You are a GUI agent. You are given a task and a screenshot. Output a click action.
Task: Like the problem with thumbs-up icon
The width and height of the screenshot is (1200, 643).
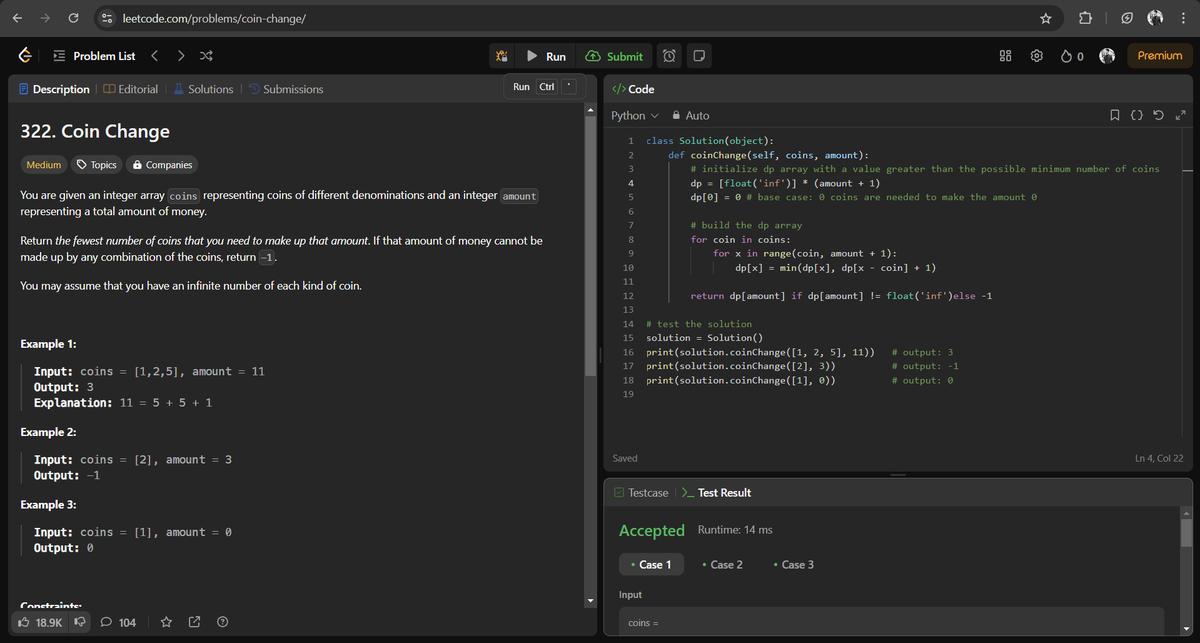pyautogui.click(x=42, y=623)
